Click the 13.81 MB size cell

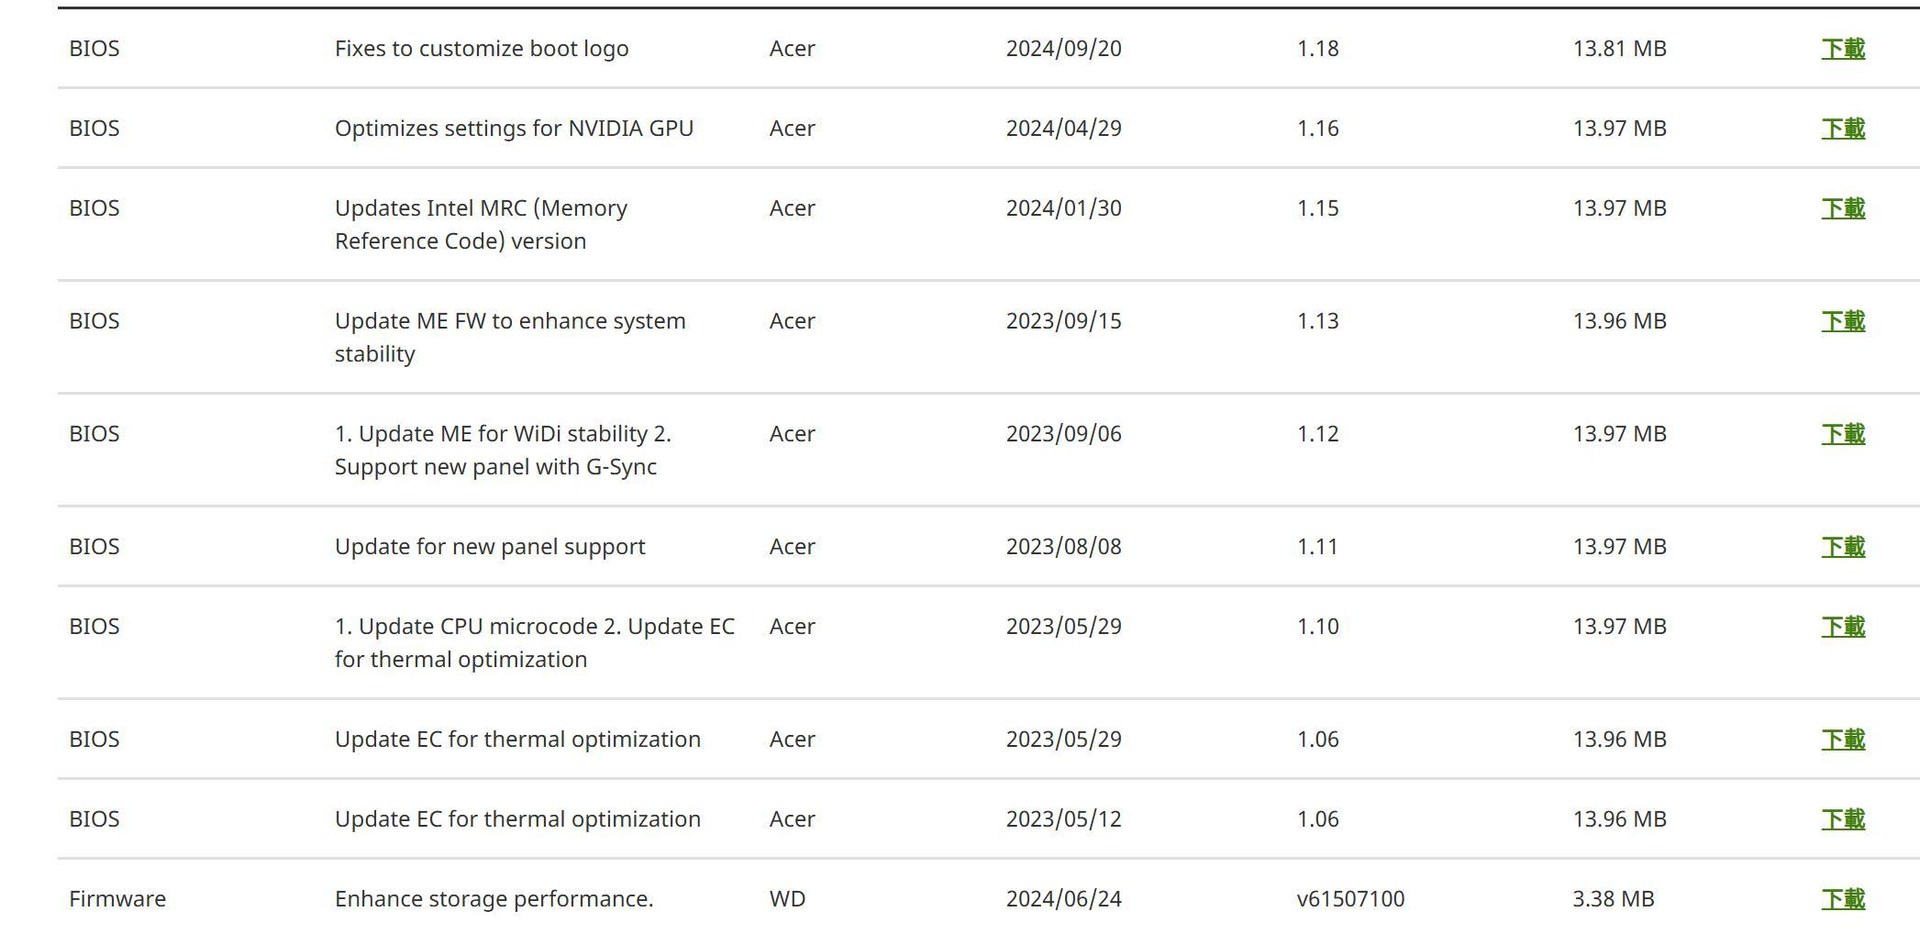point(1619,49)
